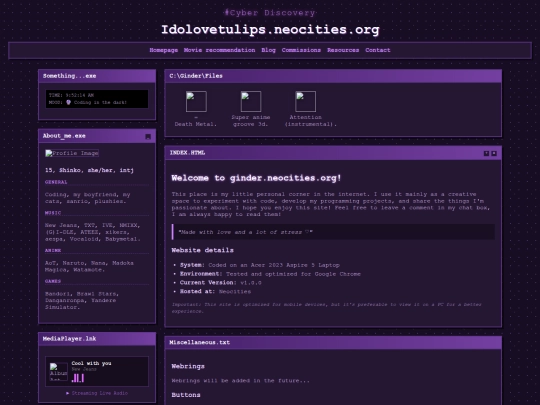Open the Movie recommendation page
This screenshot has width=540, height=405.
pos(219,50)
